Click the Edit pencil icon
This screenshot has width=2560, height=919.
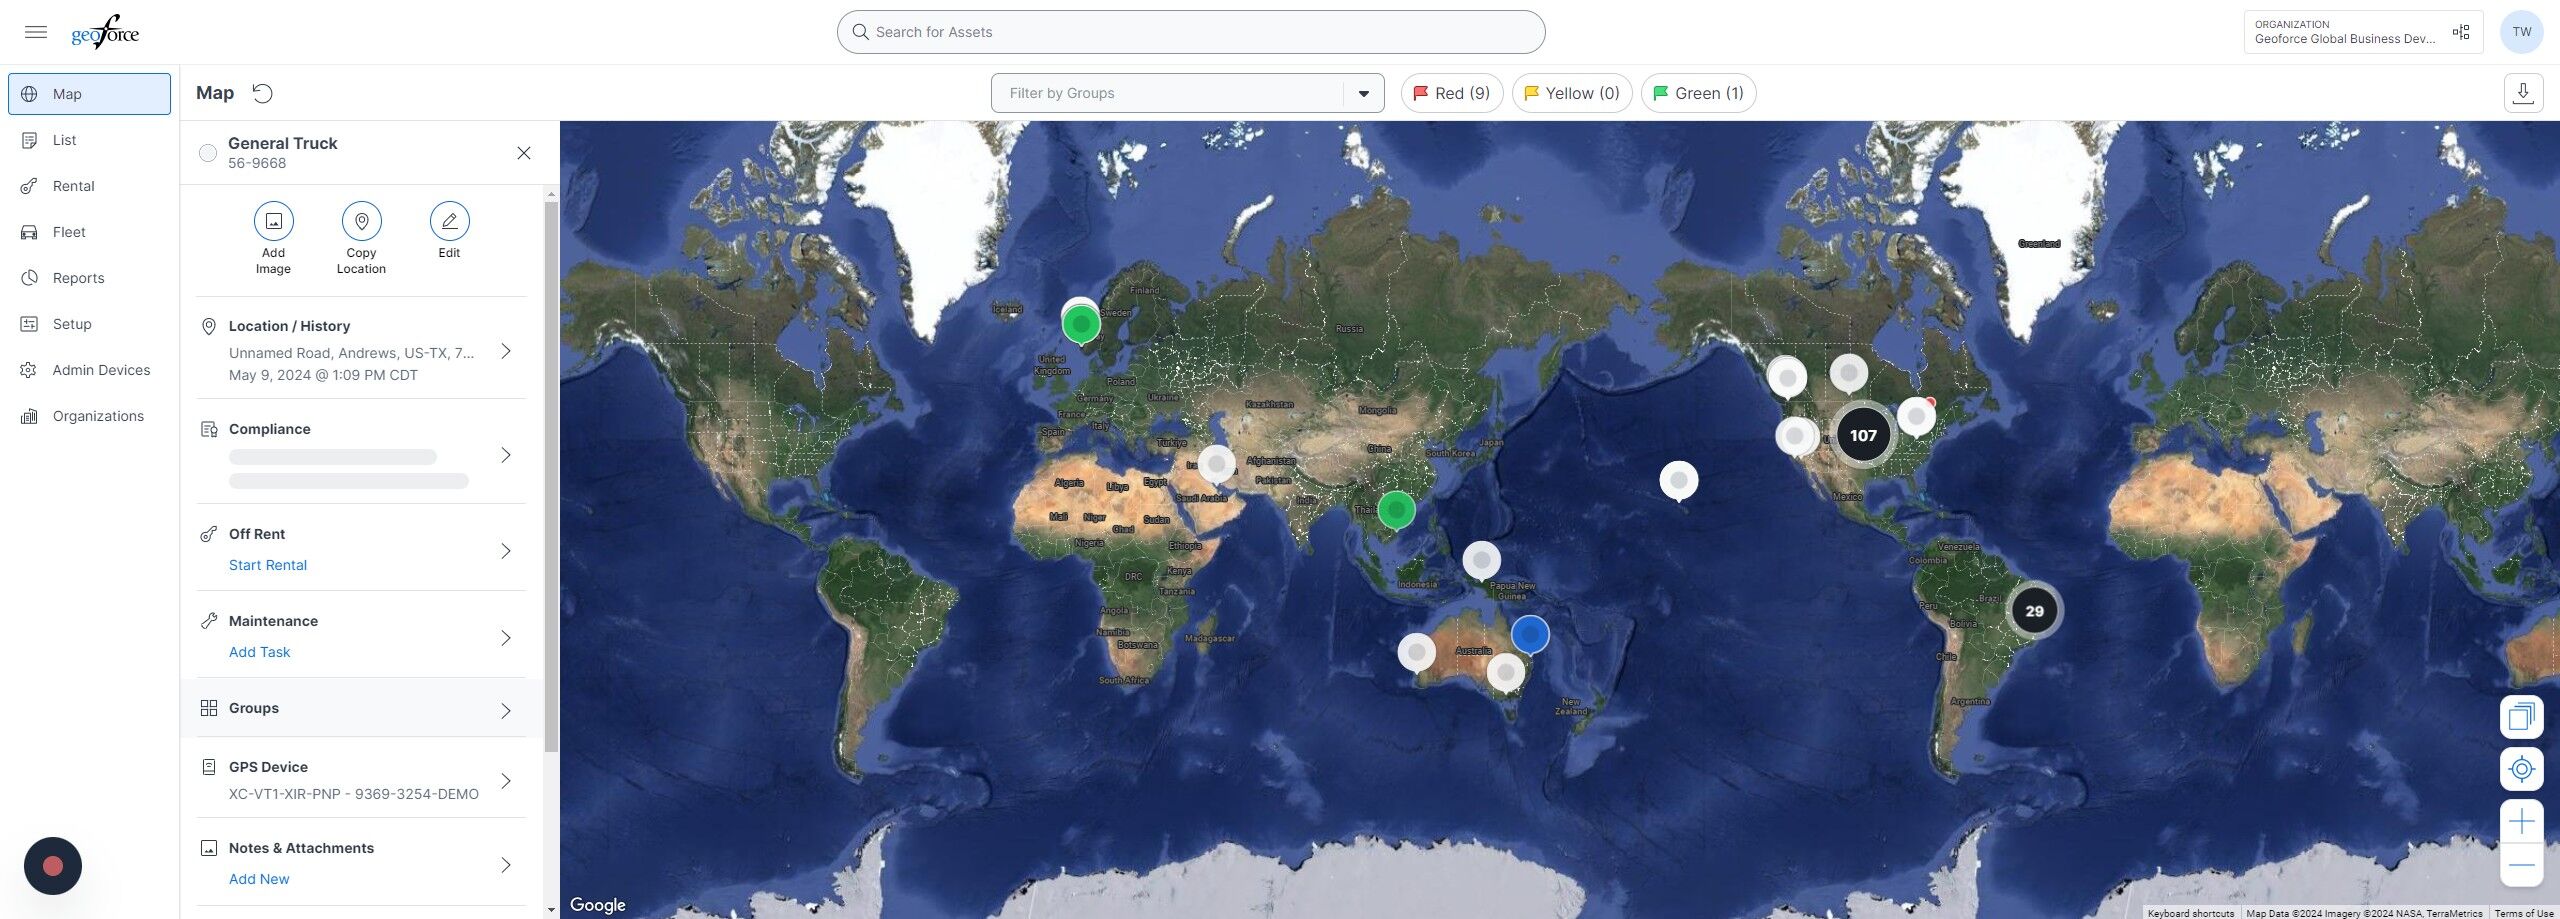(x=449, y=221)
